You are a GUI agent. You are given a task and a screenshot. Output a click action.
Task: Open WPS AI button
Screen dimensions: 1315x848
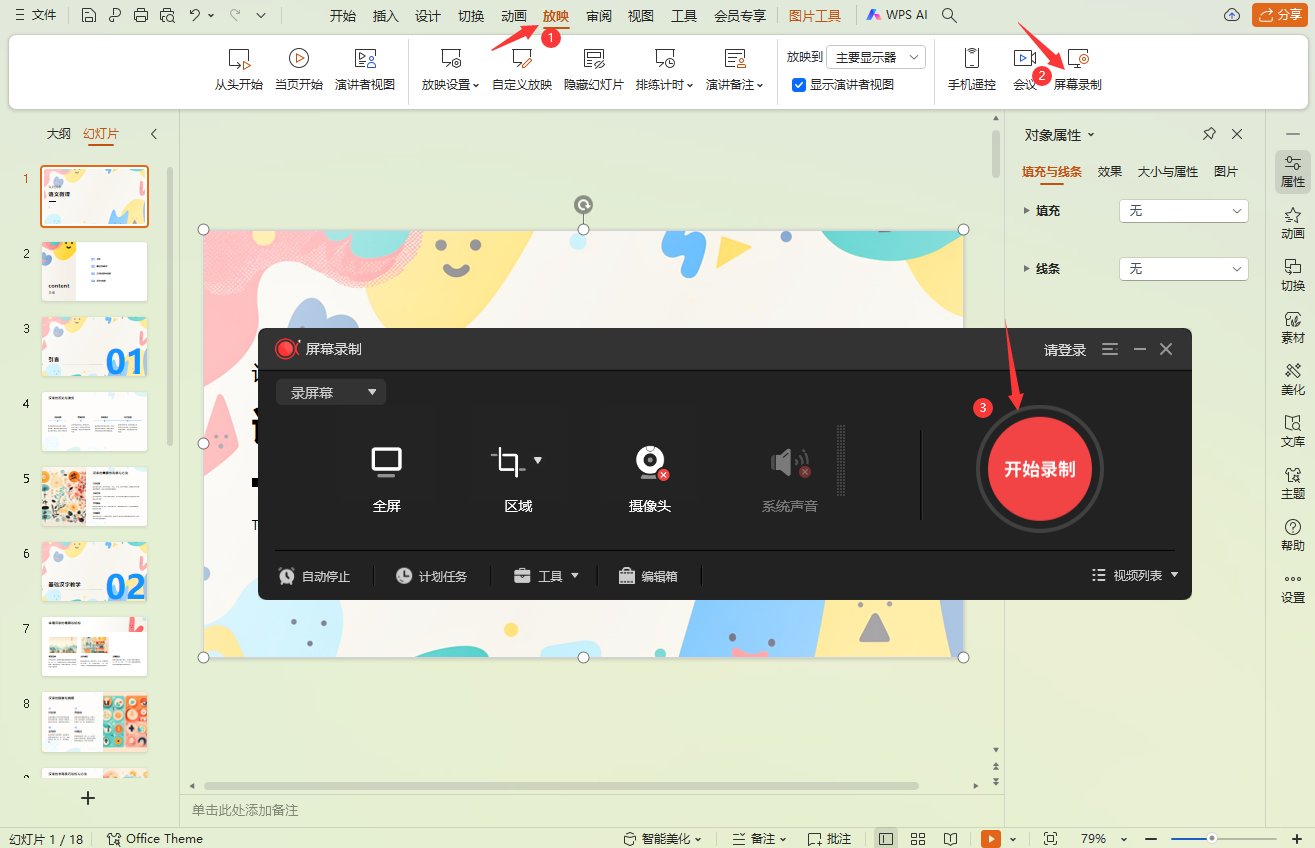click(x=897, y=15)
